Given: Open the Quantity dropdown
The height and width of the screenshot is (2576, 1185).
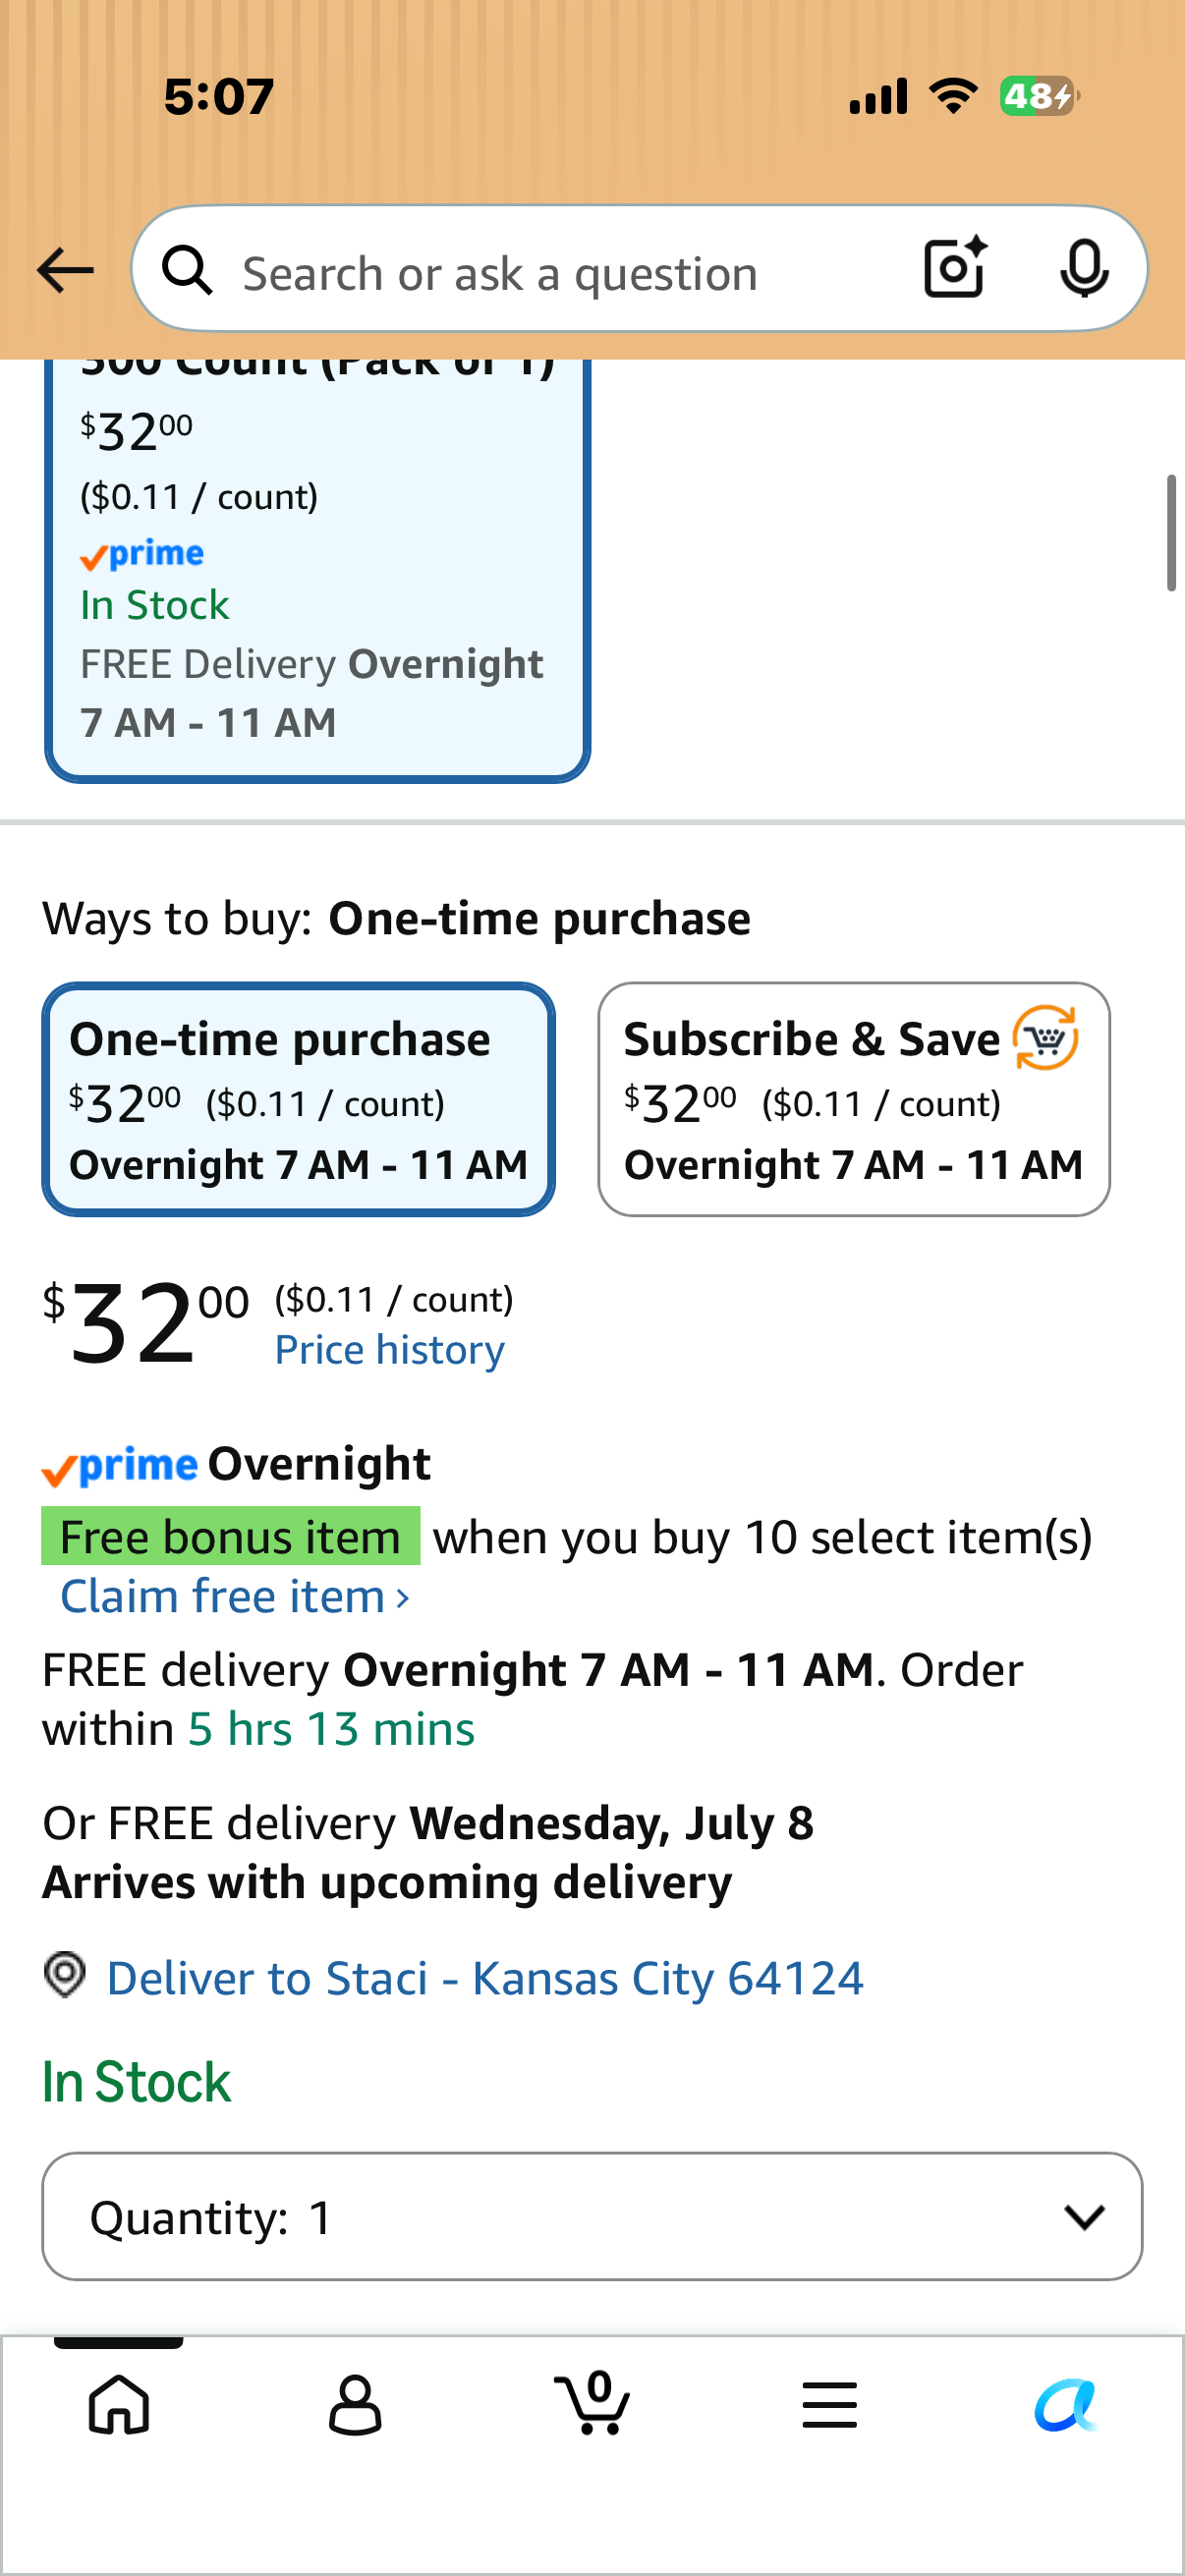Looking at the screenshot, I should click(x=592, y=2217).
